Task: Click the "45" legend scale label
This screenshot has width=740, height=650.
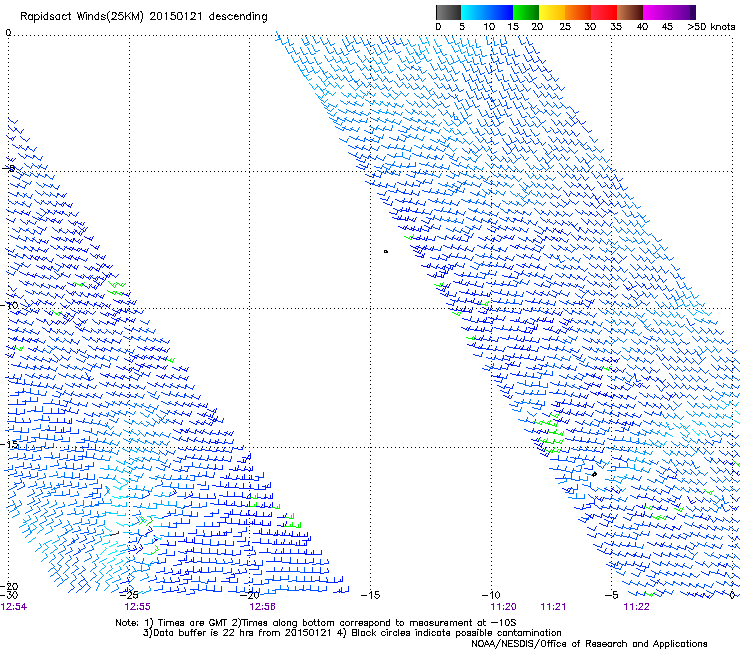Action: [667, 27]
